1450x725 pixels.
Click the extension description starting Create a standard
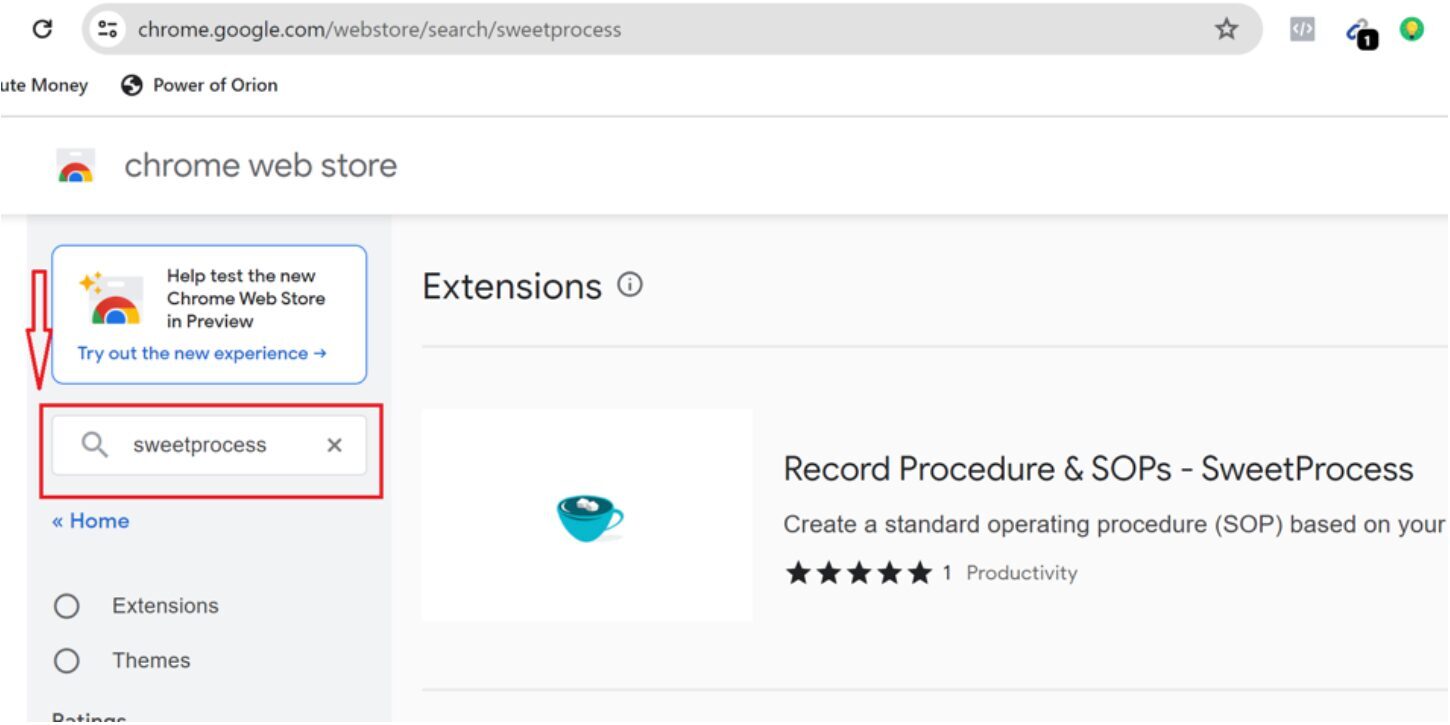(x=1114, y=524)
